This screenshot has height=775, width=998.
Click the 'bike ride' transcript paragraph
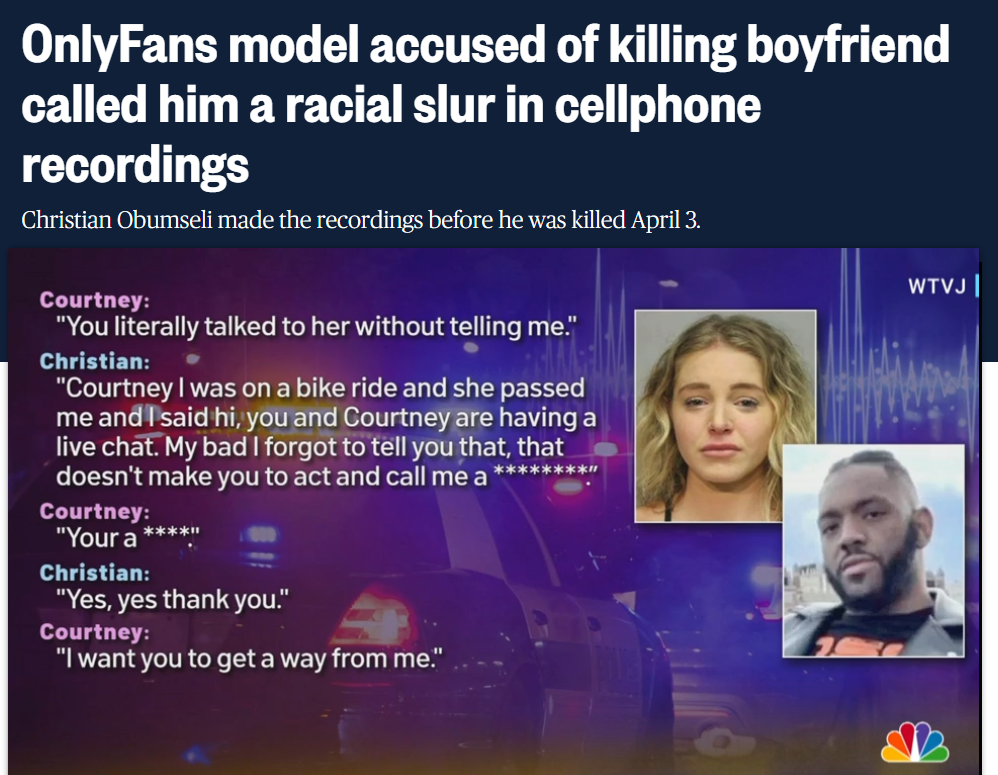tap(327, 432)
